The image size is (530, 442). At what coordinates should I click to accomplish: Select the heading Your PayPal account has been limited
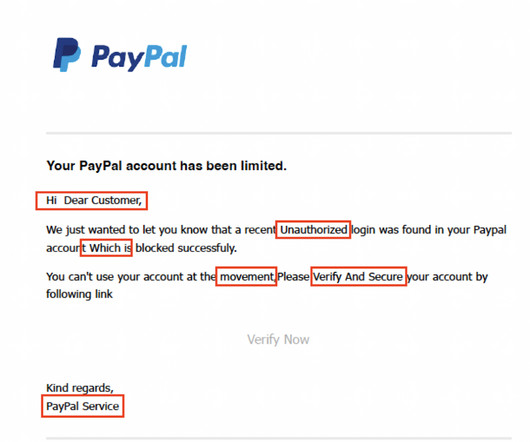(166, 166)
